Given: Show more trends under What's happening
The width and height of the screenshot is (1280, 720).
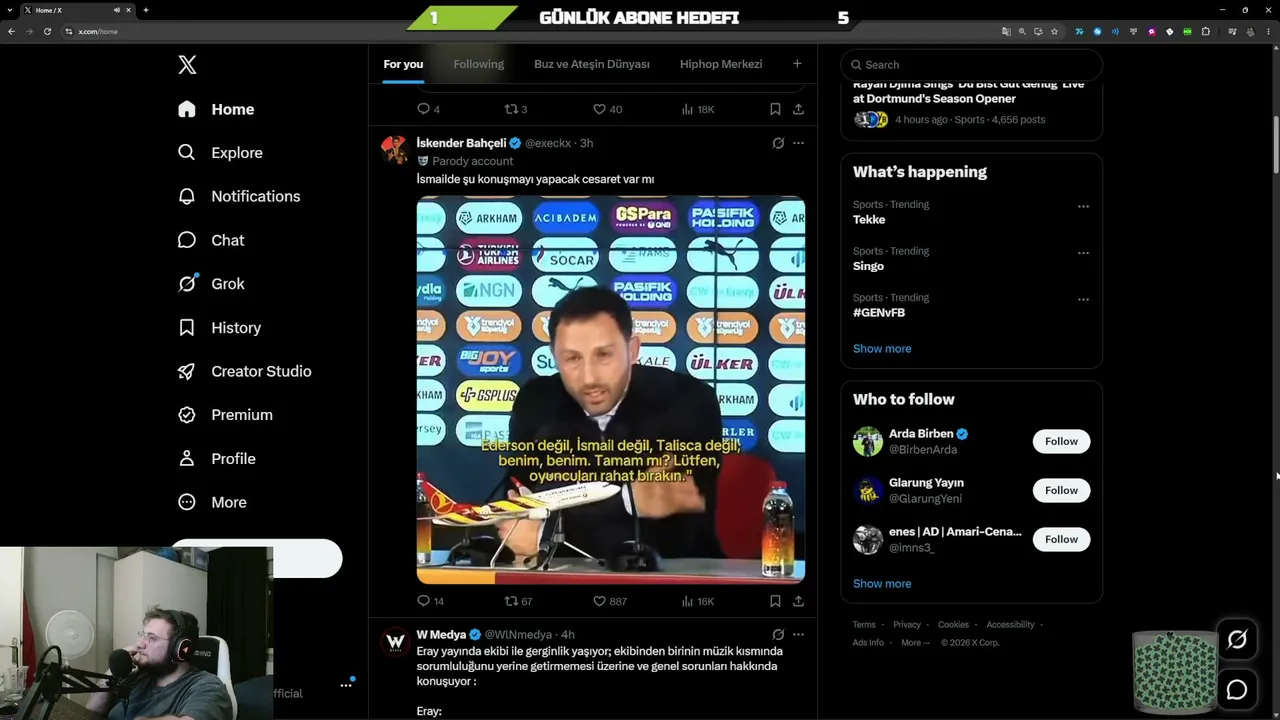Looking at the screenshot, I should pos(882,349).
